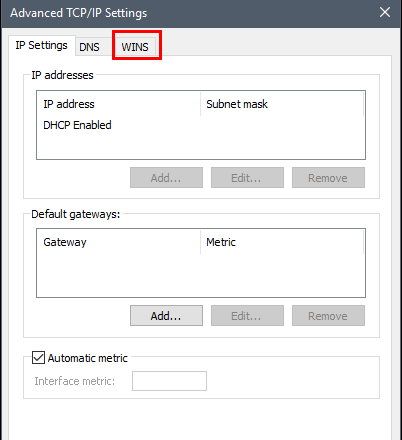This screenshot has height=440, width=402.
Task: Select the IP Settings tab
Action: (42, 45)
